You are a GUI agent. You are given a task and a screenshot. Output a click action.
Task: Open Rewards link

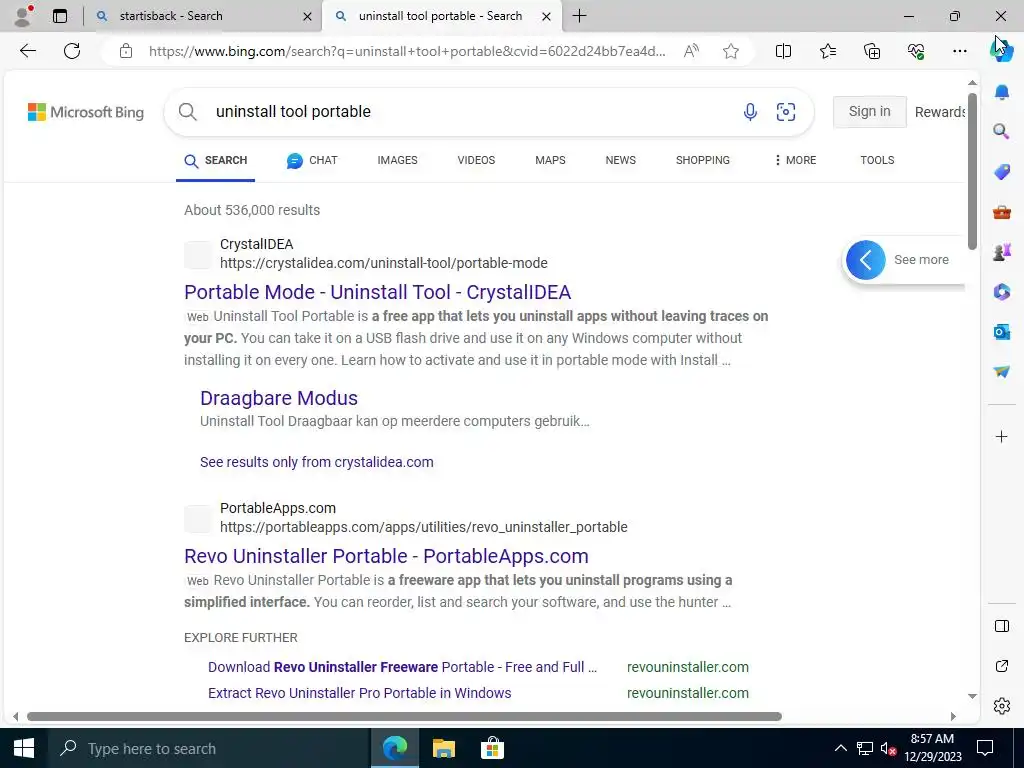click(940, 112)
